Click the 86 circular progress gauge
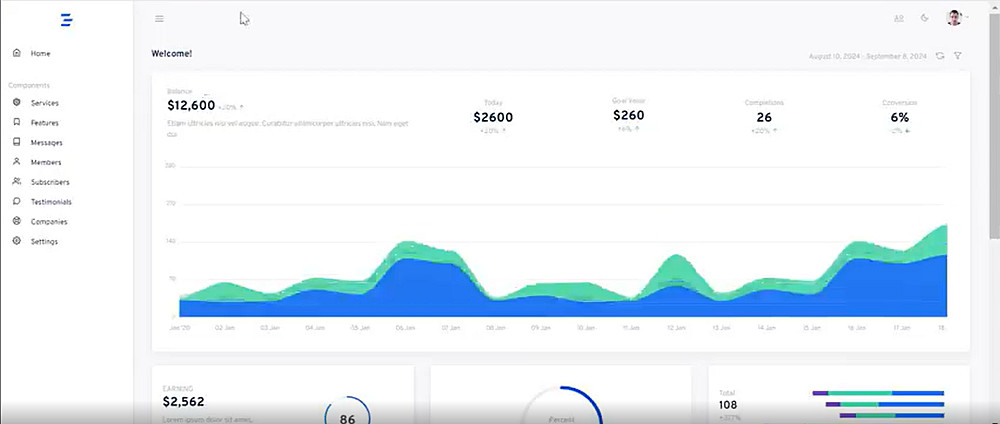Viewport: 1000px width, 424px height. pos(348,410)
